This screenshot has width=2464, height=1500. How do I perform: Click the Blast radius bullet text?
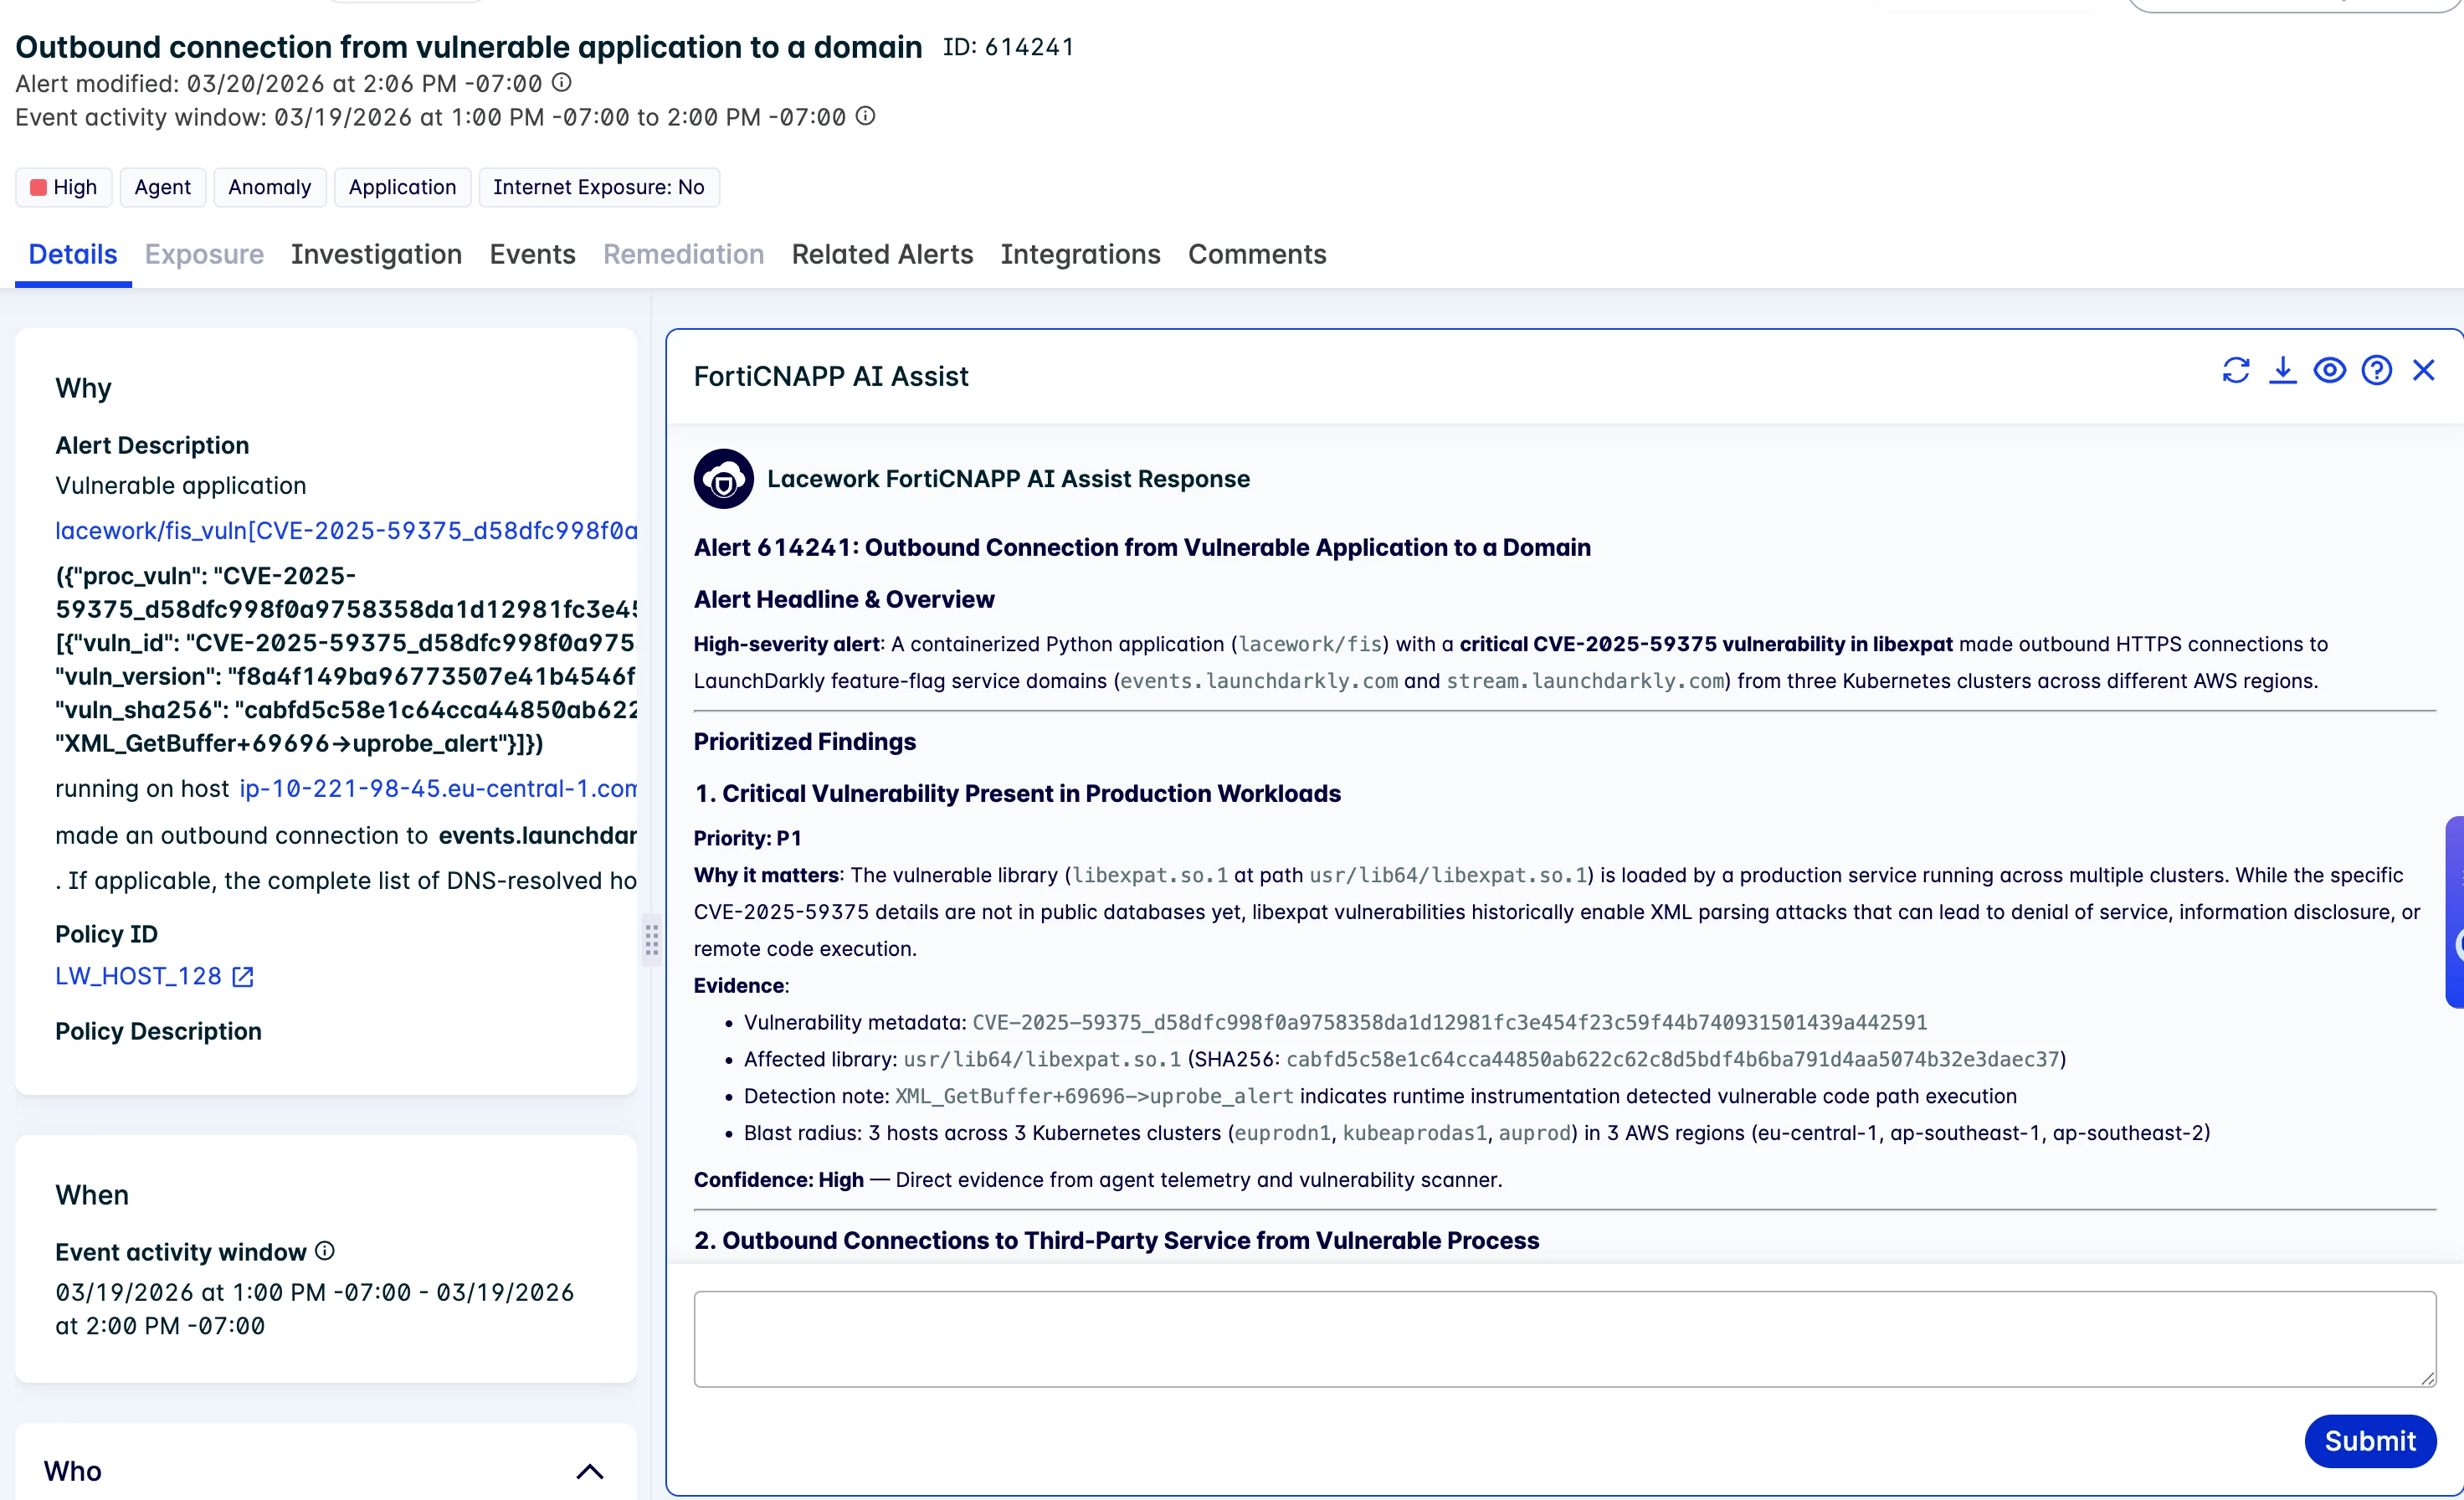1477,1133
